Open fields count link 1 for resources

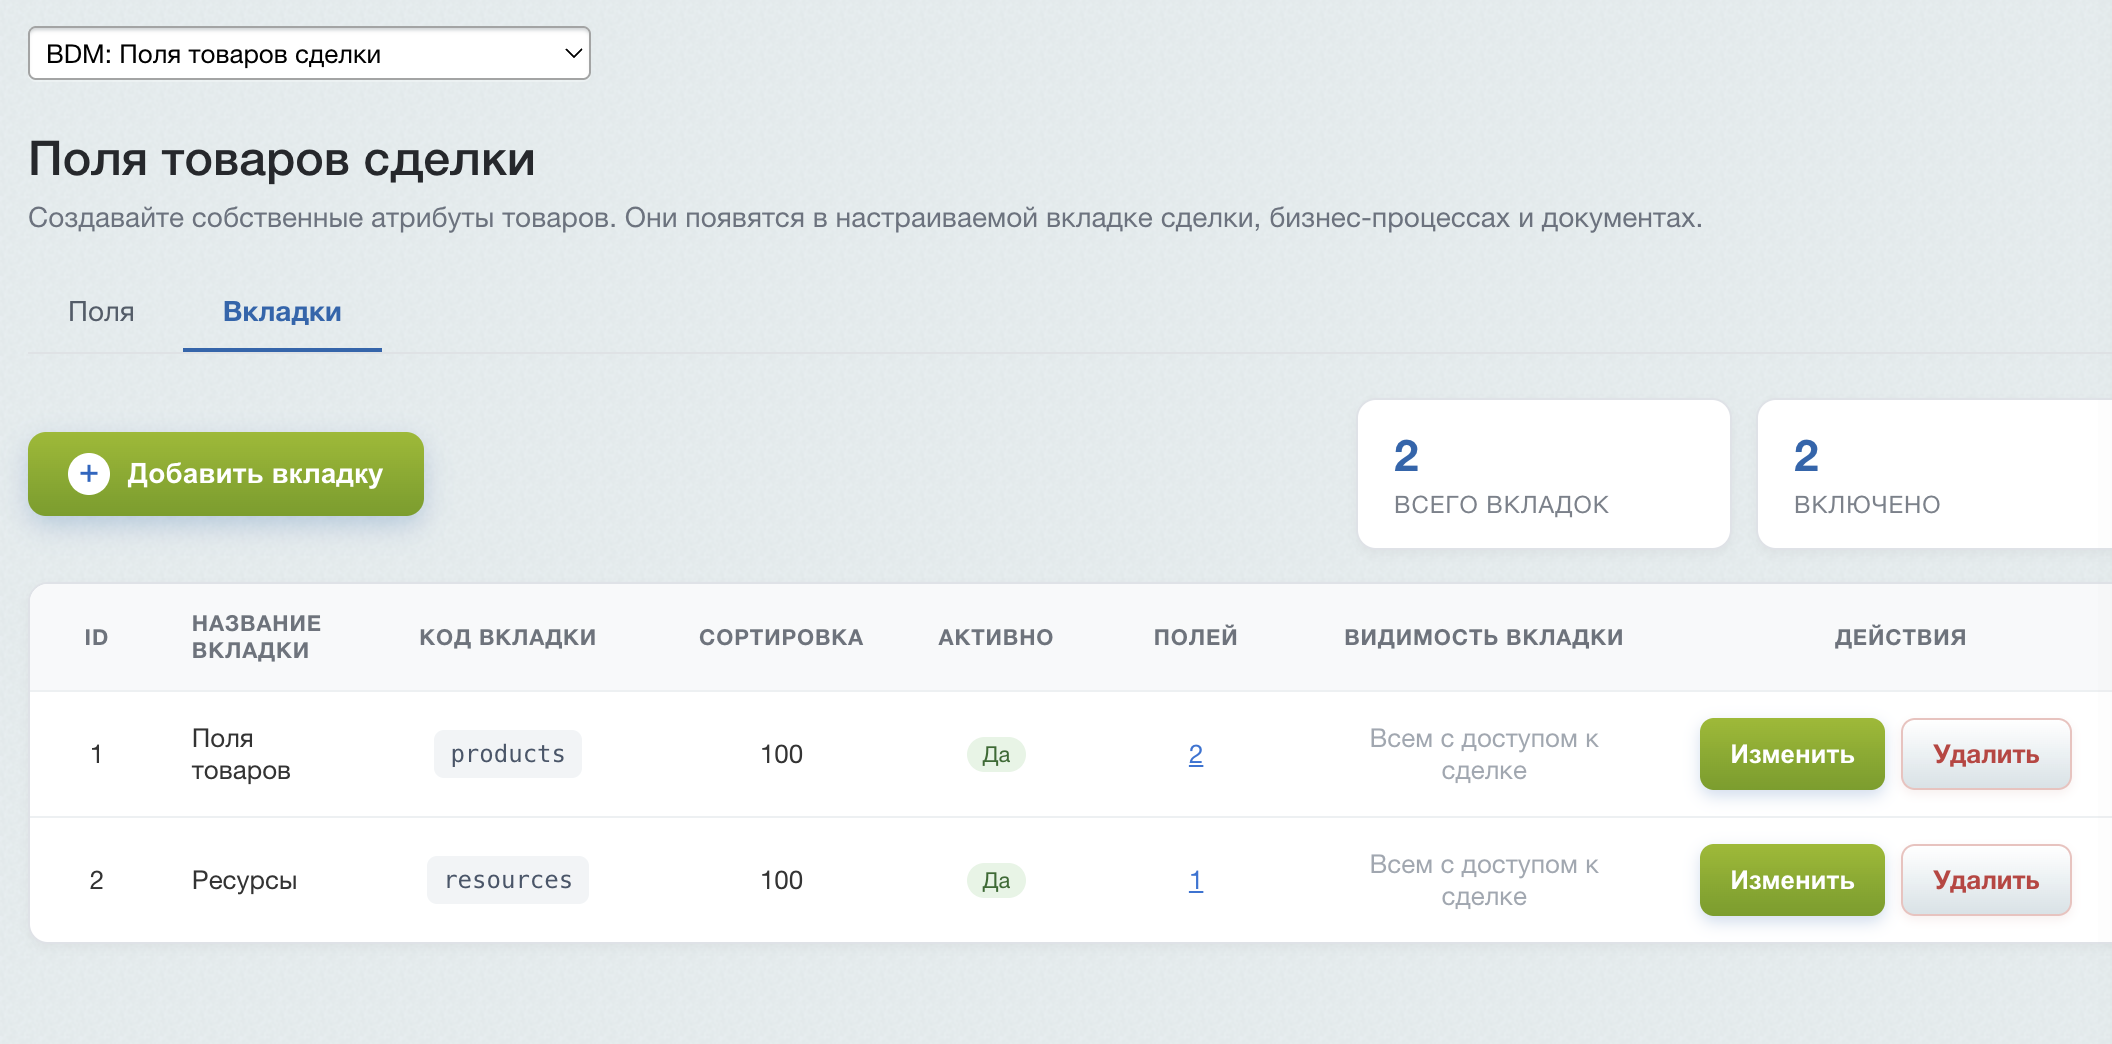[x=1195, y=880]
